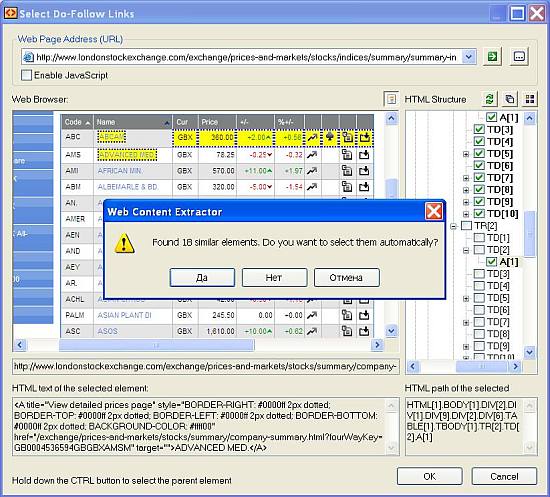Check the TR[2] tree node checkbox
This screenshot has height=497, width=550.
(x=466, y=226)
